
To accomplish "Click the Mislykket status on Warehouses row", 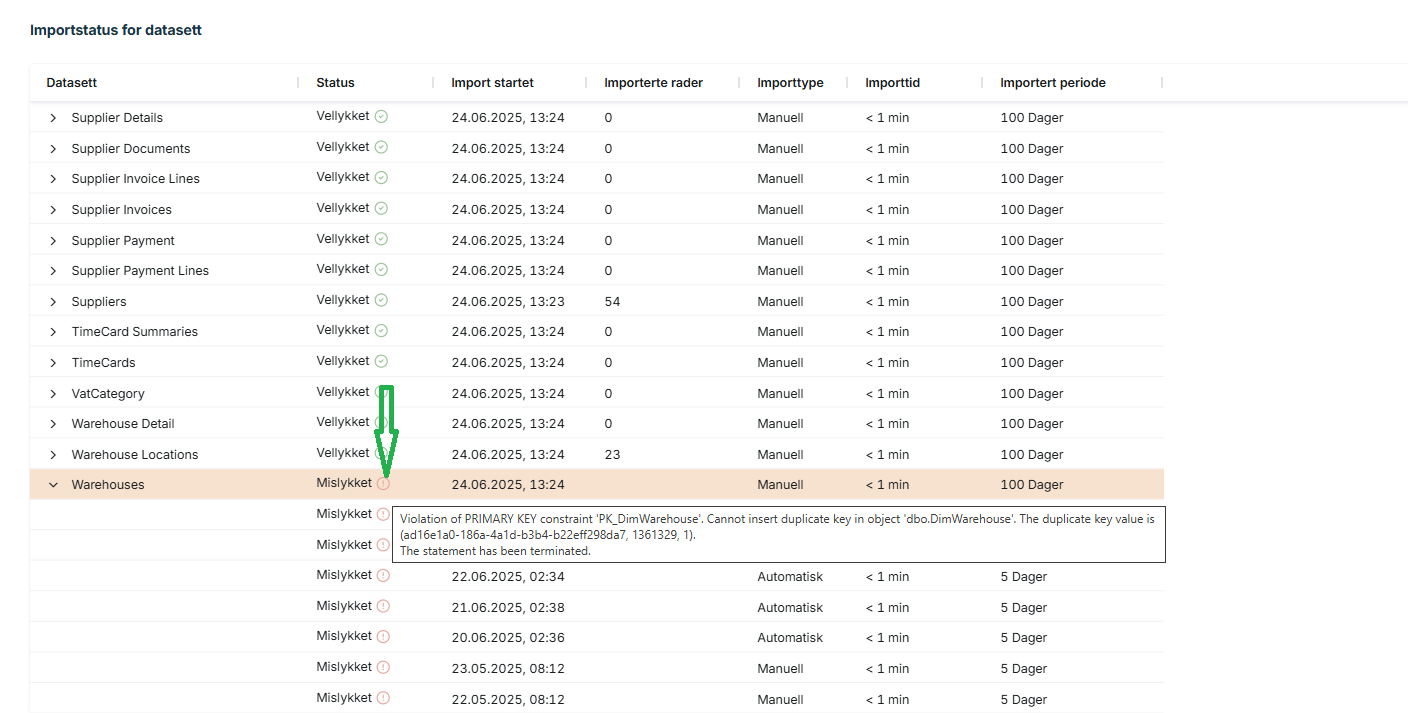I will pyautogui.click(x=344, y=483).
